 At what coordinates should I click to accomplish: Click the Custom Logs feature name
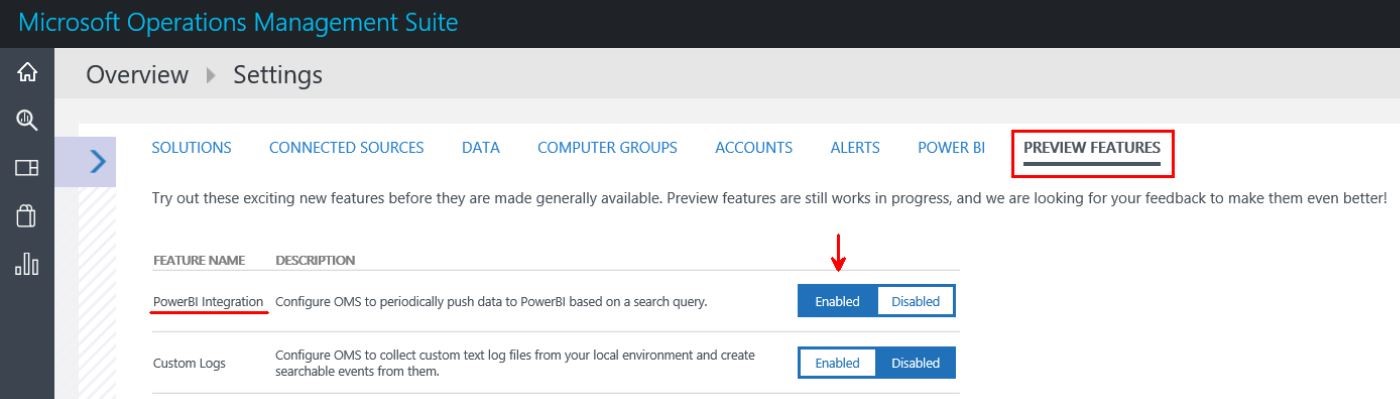[189, 363]
